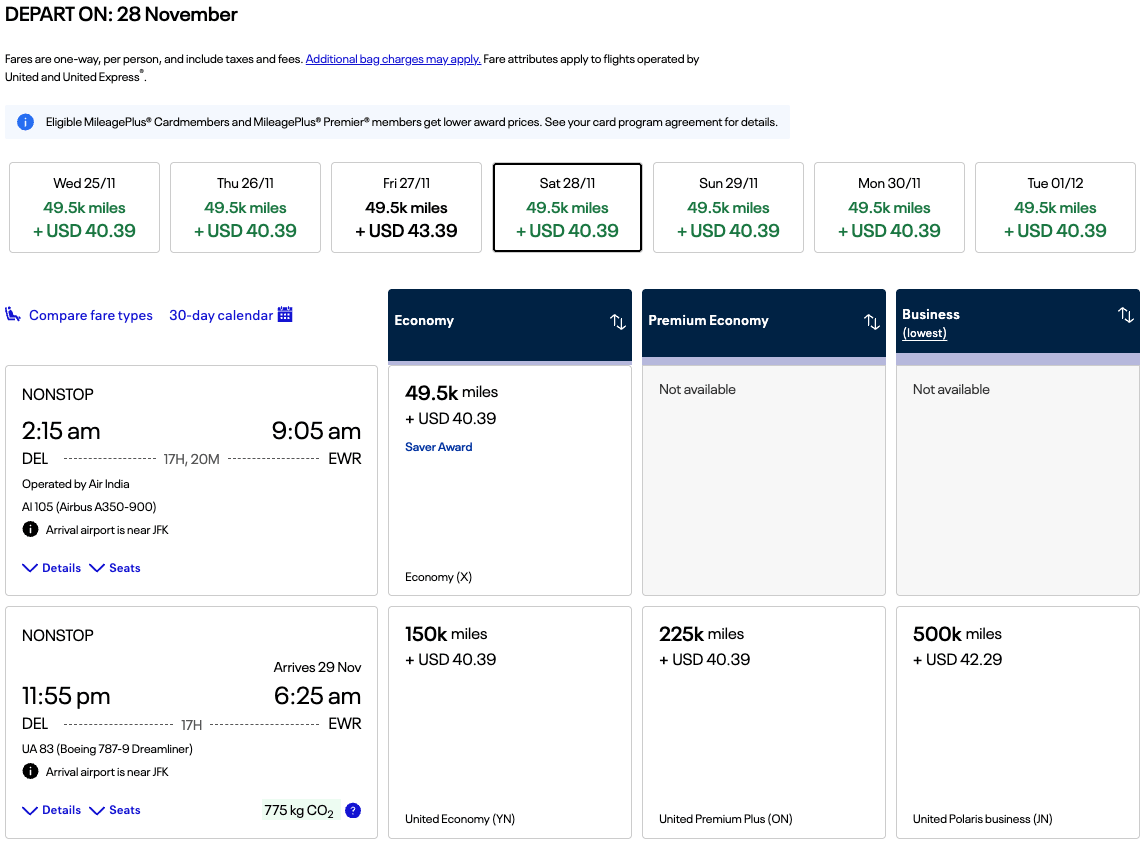Click info icon on AI 105 arrival airport note
The image size is (1145, 846).
30,529
